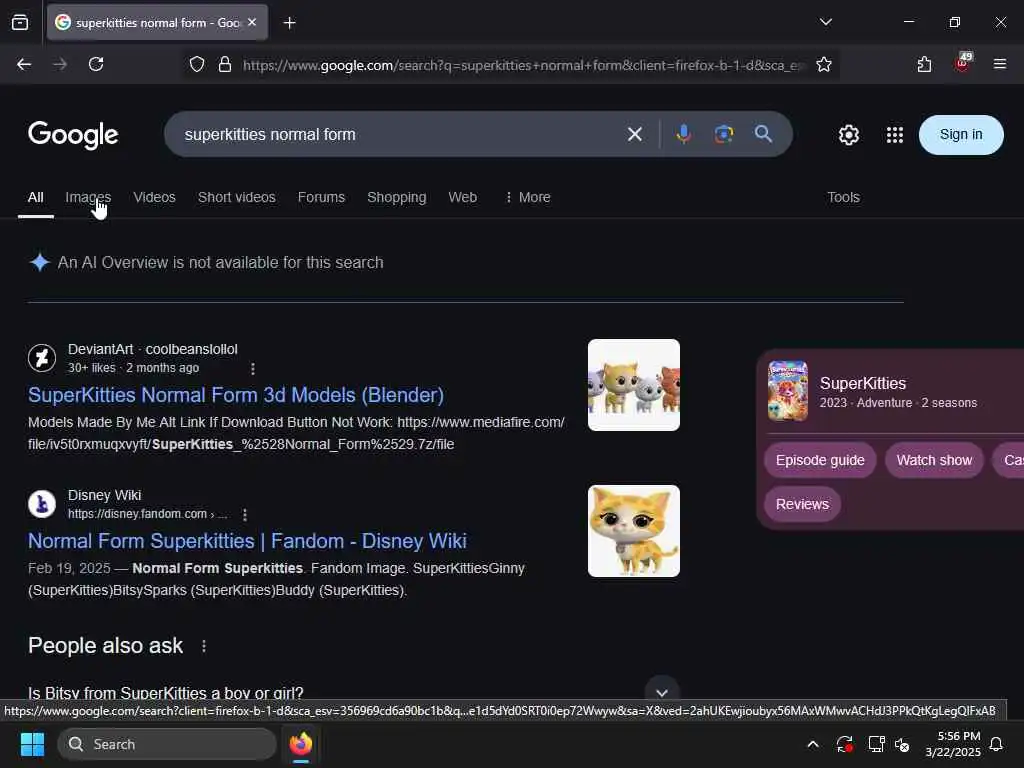Select the All results tab

(36, 197)
